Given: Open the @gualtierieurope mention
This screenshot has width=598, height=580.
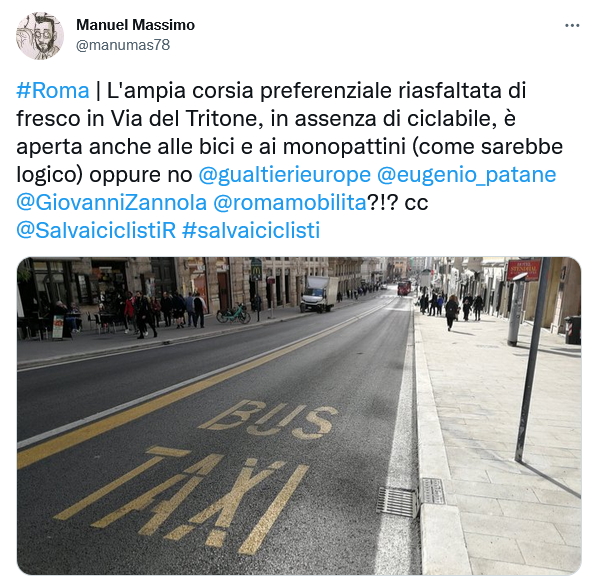Looking at the screenshot, I should [x=285, y=175].
